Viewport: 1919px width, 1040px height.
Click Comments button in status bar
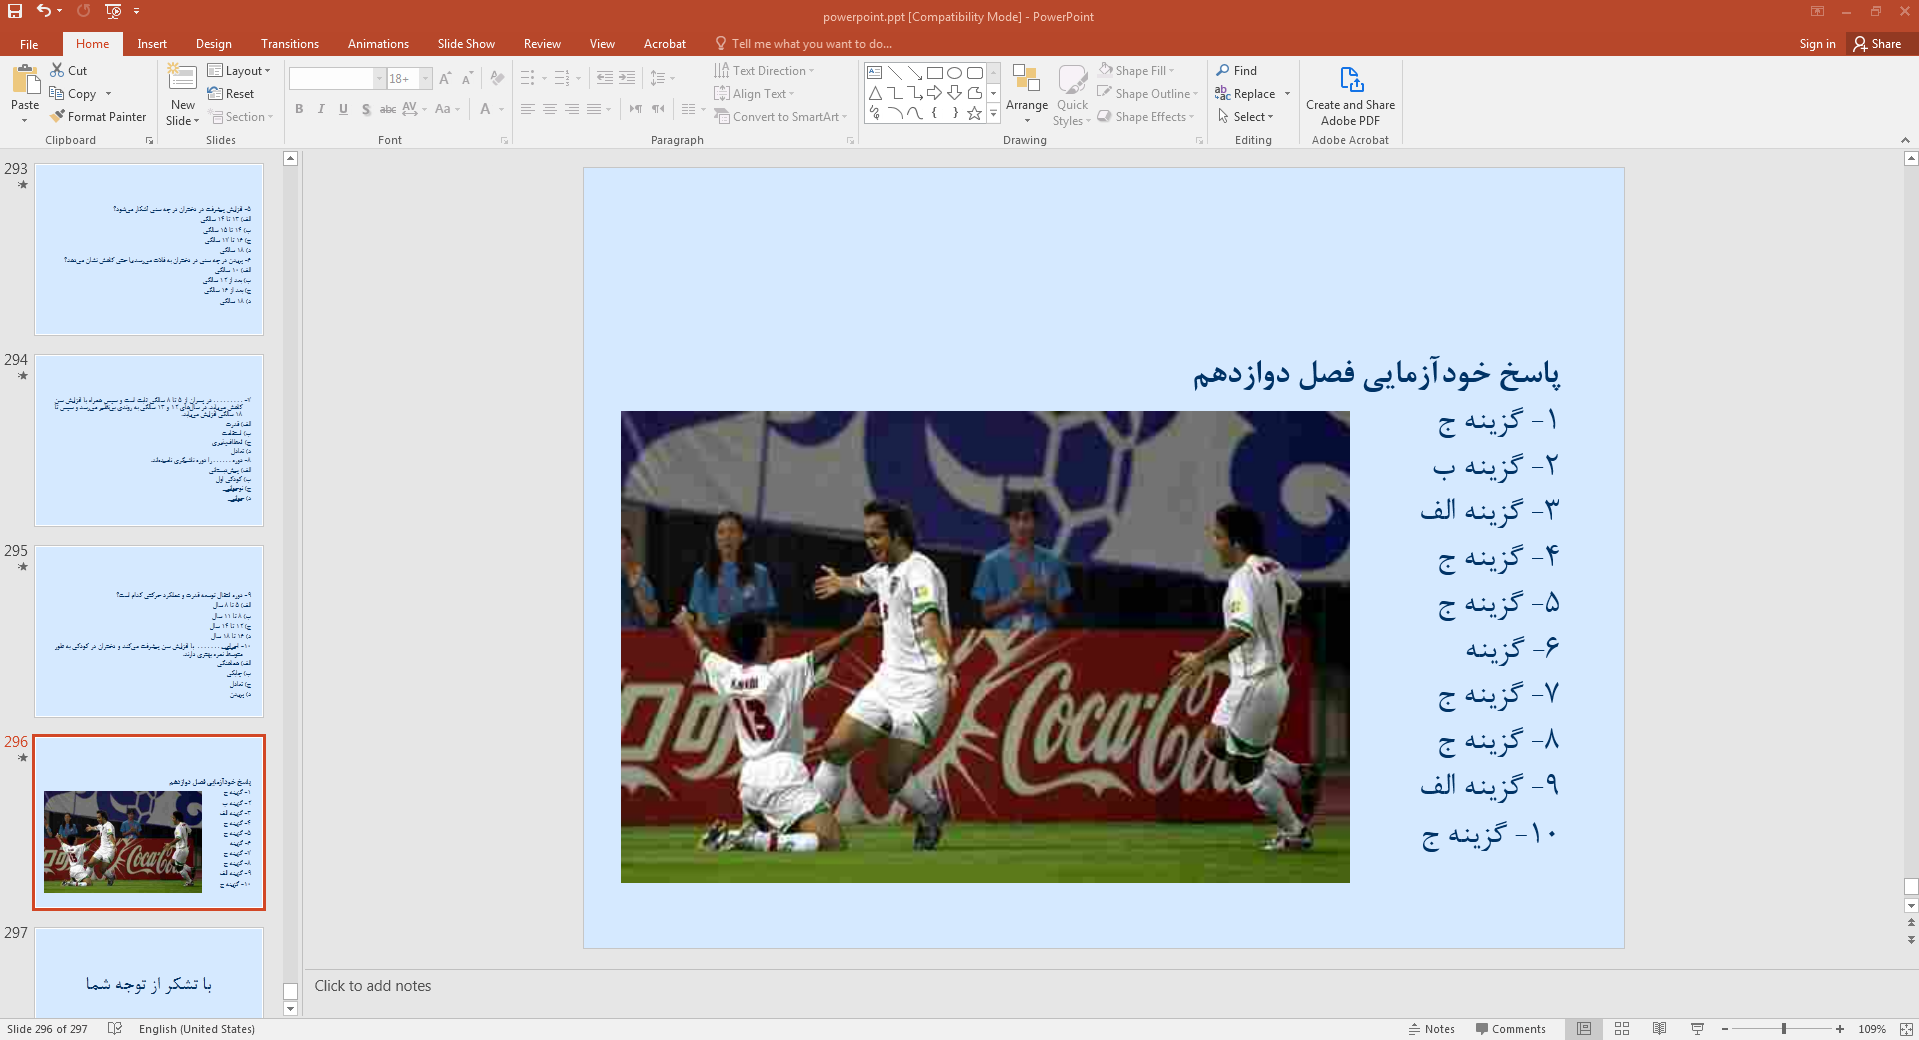pos(1510,1029)
